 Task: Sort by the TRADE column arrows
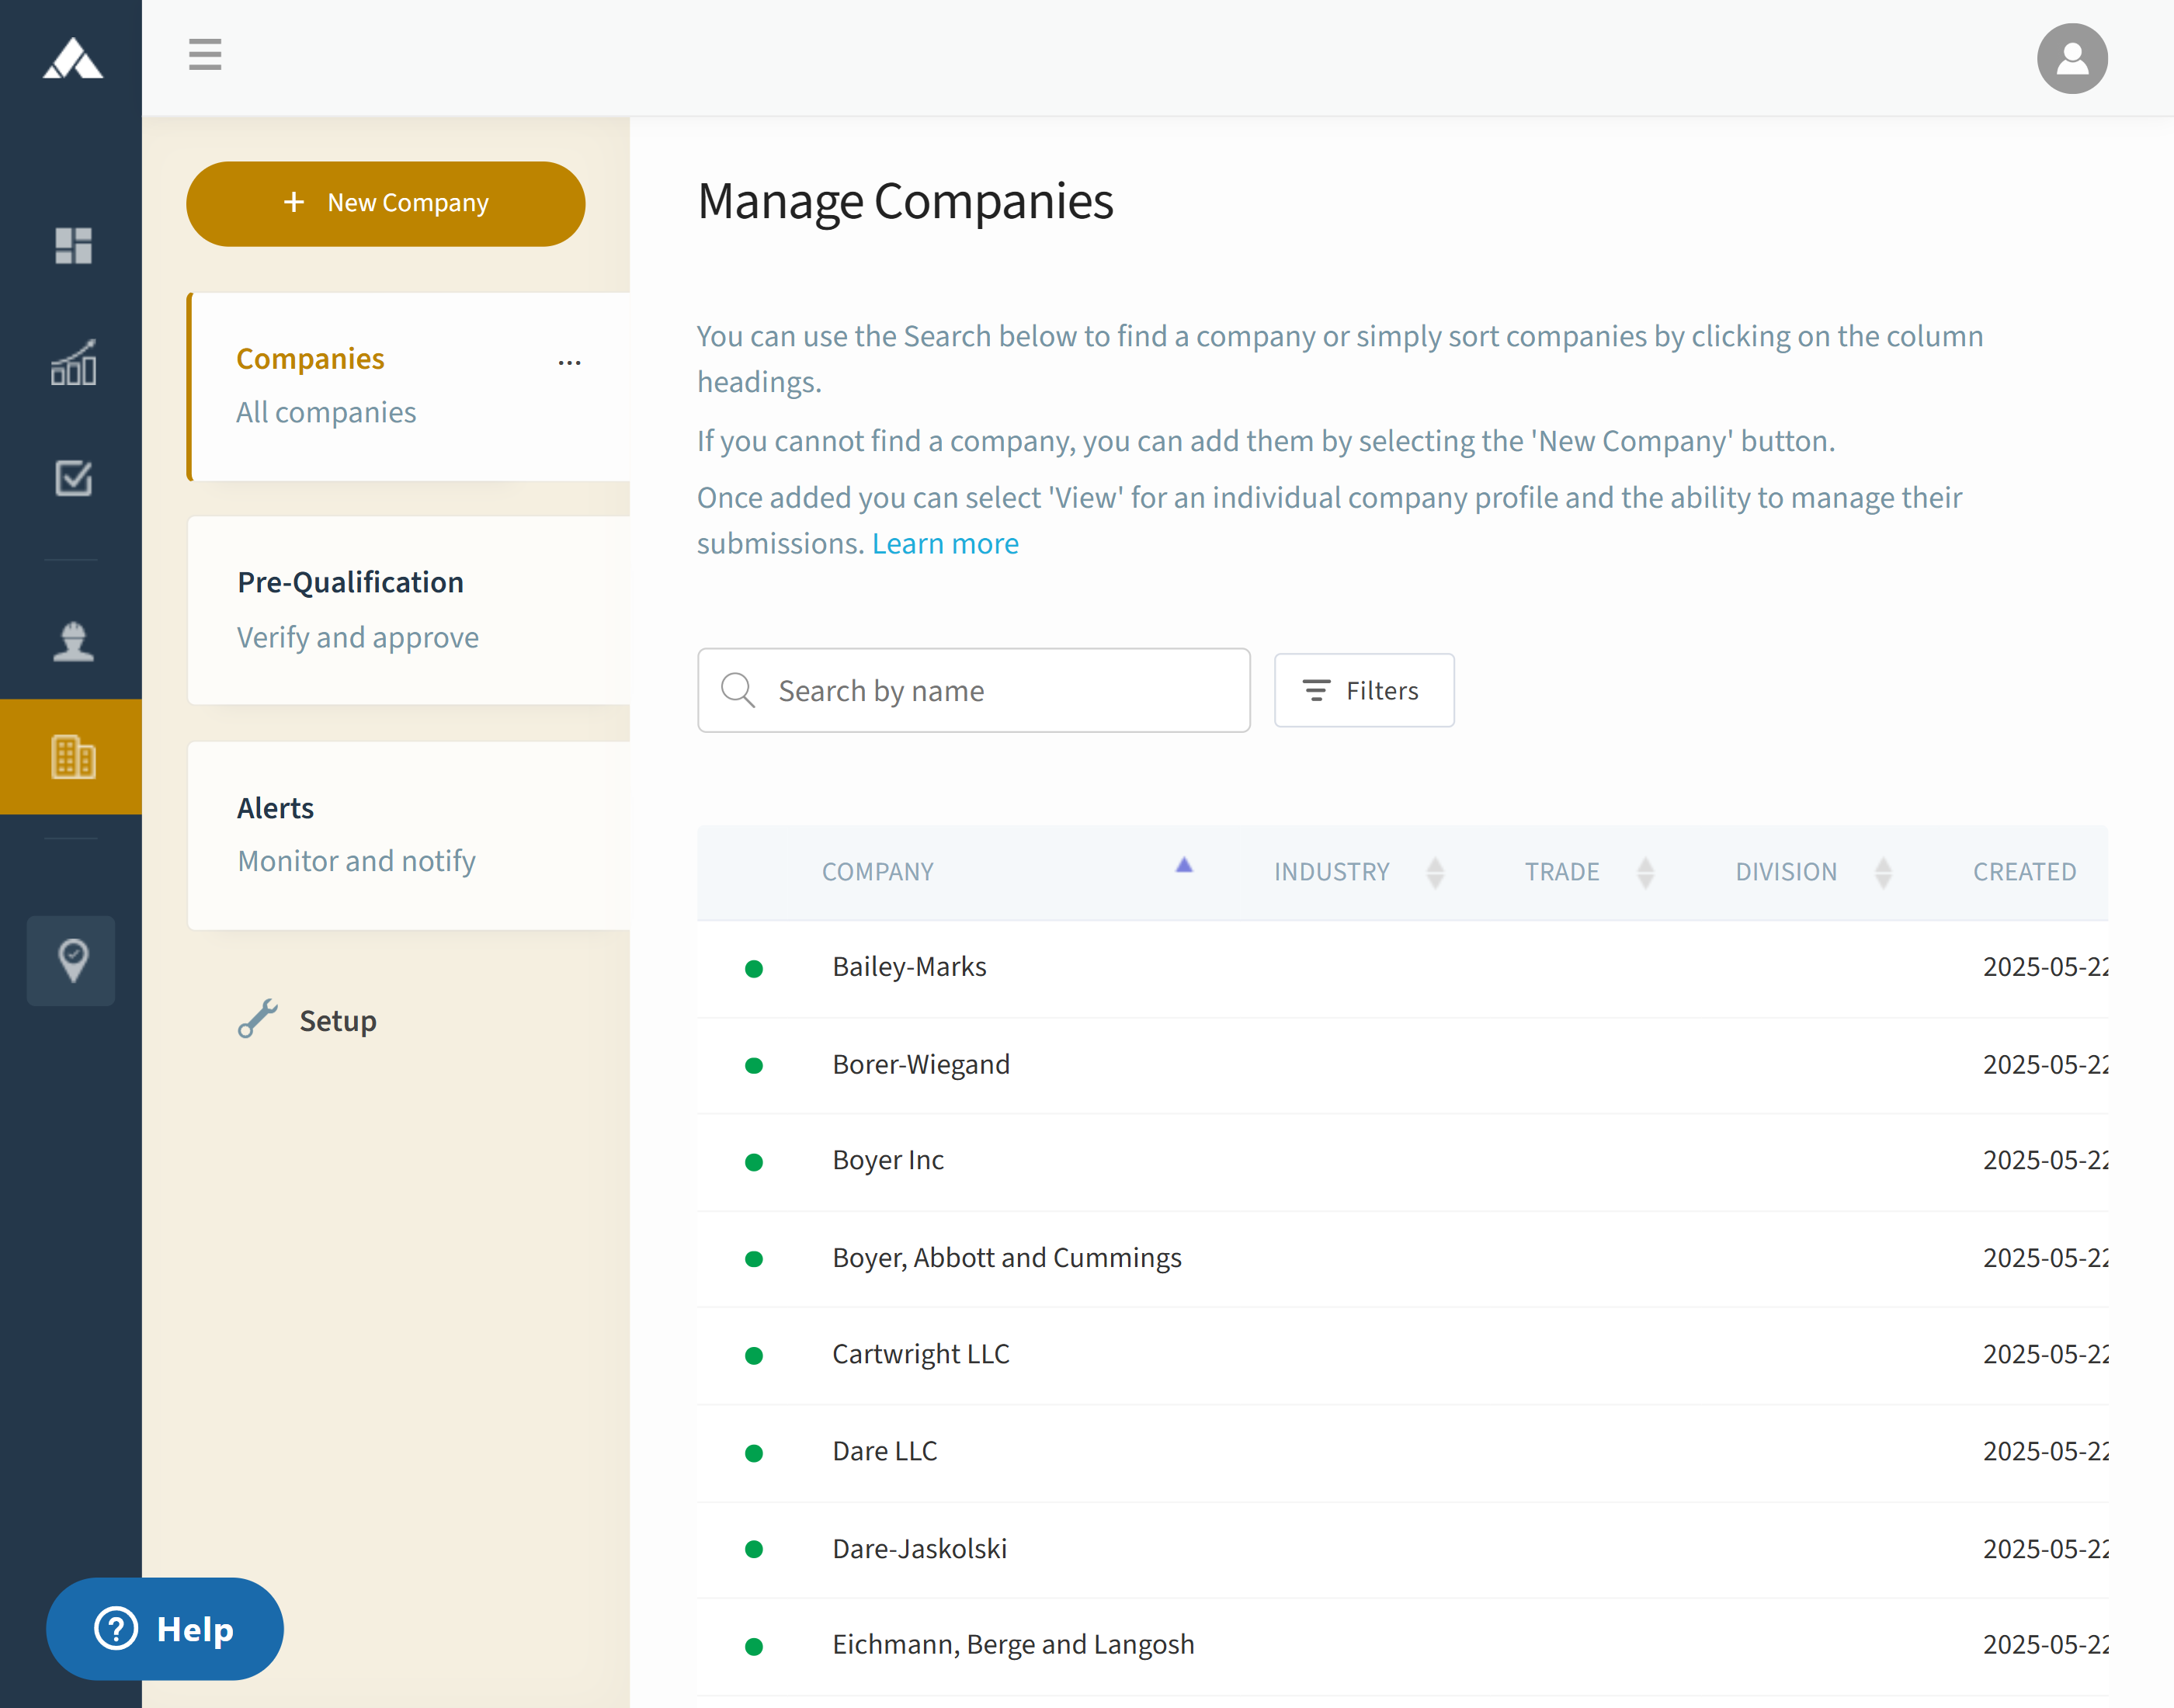click(1645, 872)
